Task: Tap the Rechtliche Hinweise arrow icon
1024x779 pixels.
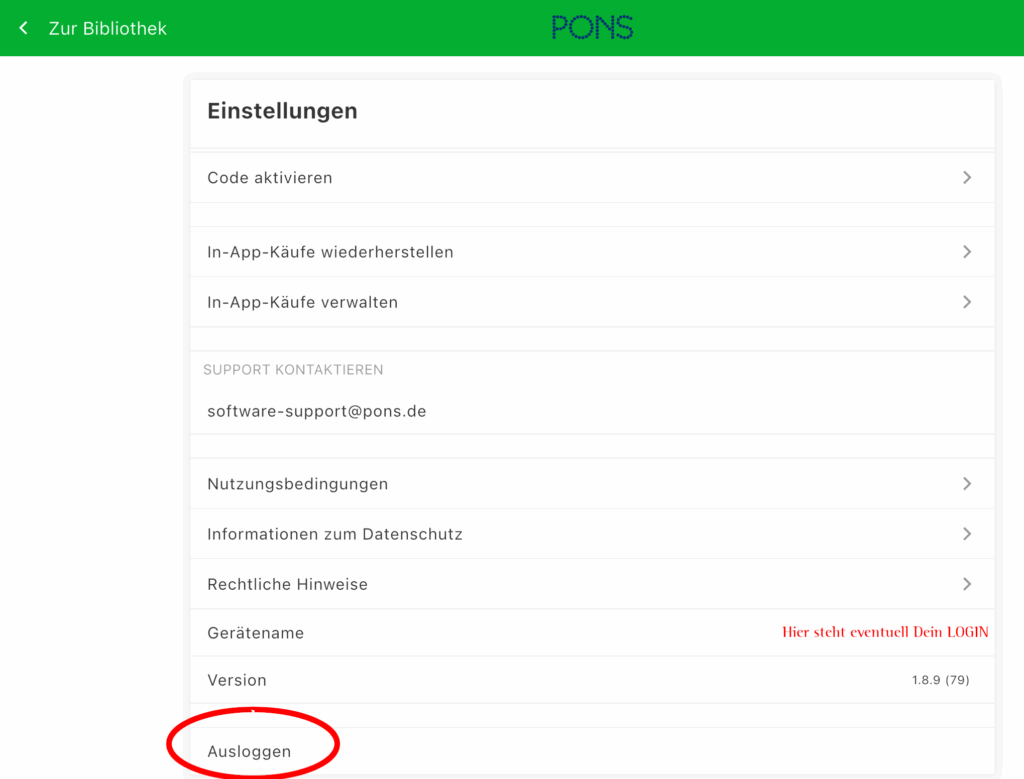Action: pos(966,584)
